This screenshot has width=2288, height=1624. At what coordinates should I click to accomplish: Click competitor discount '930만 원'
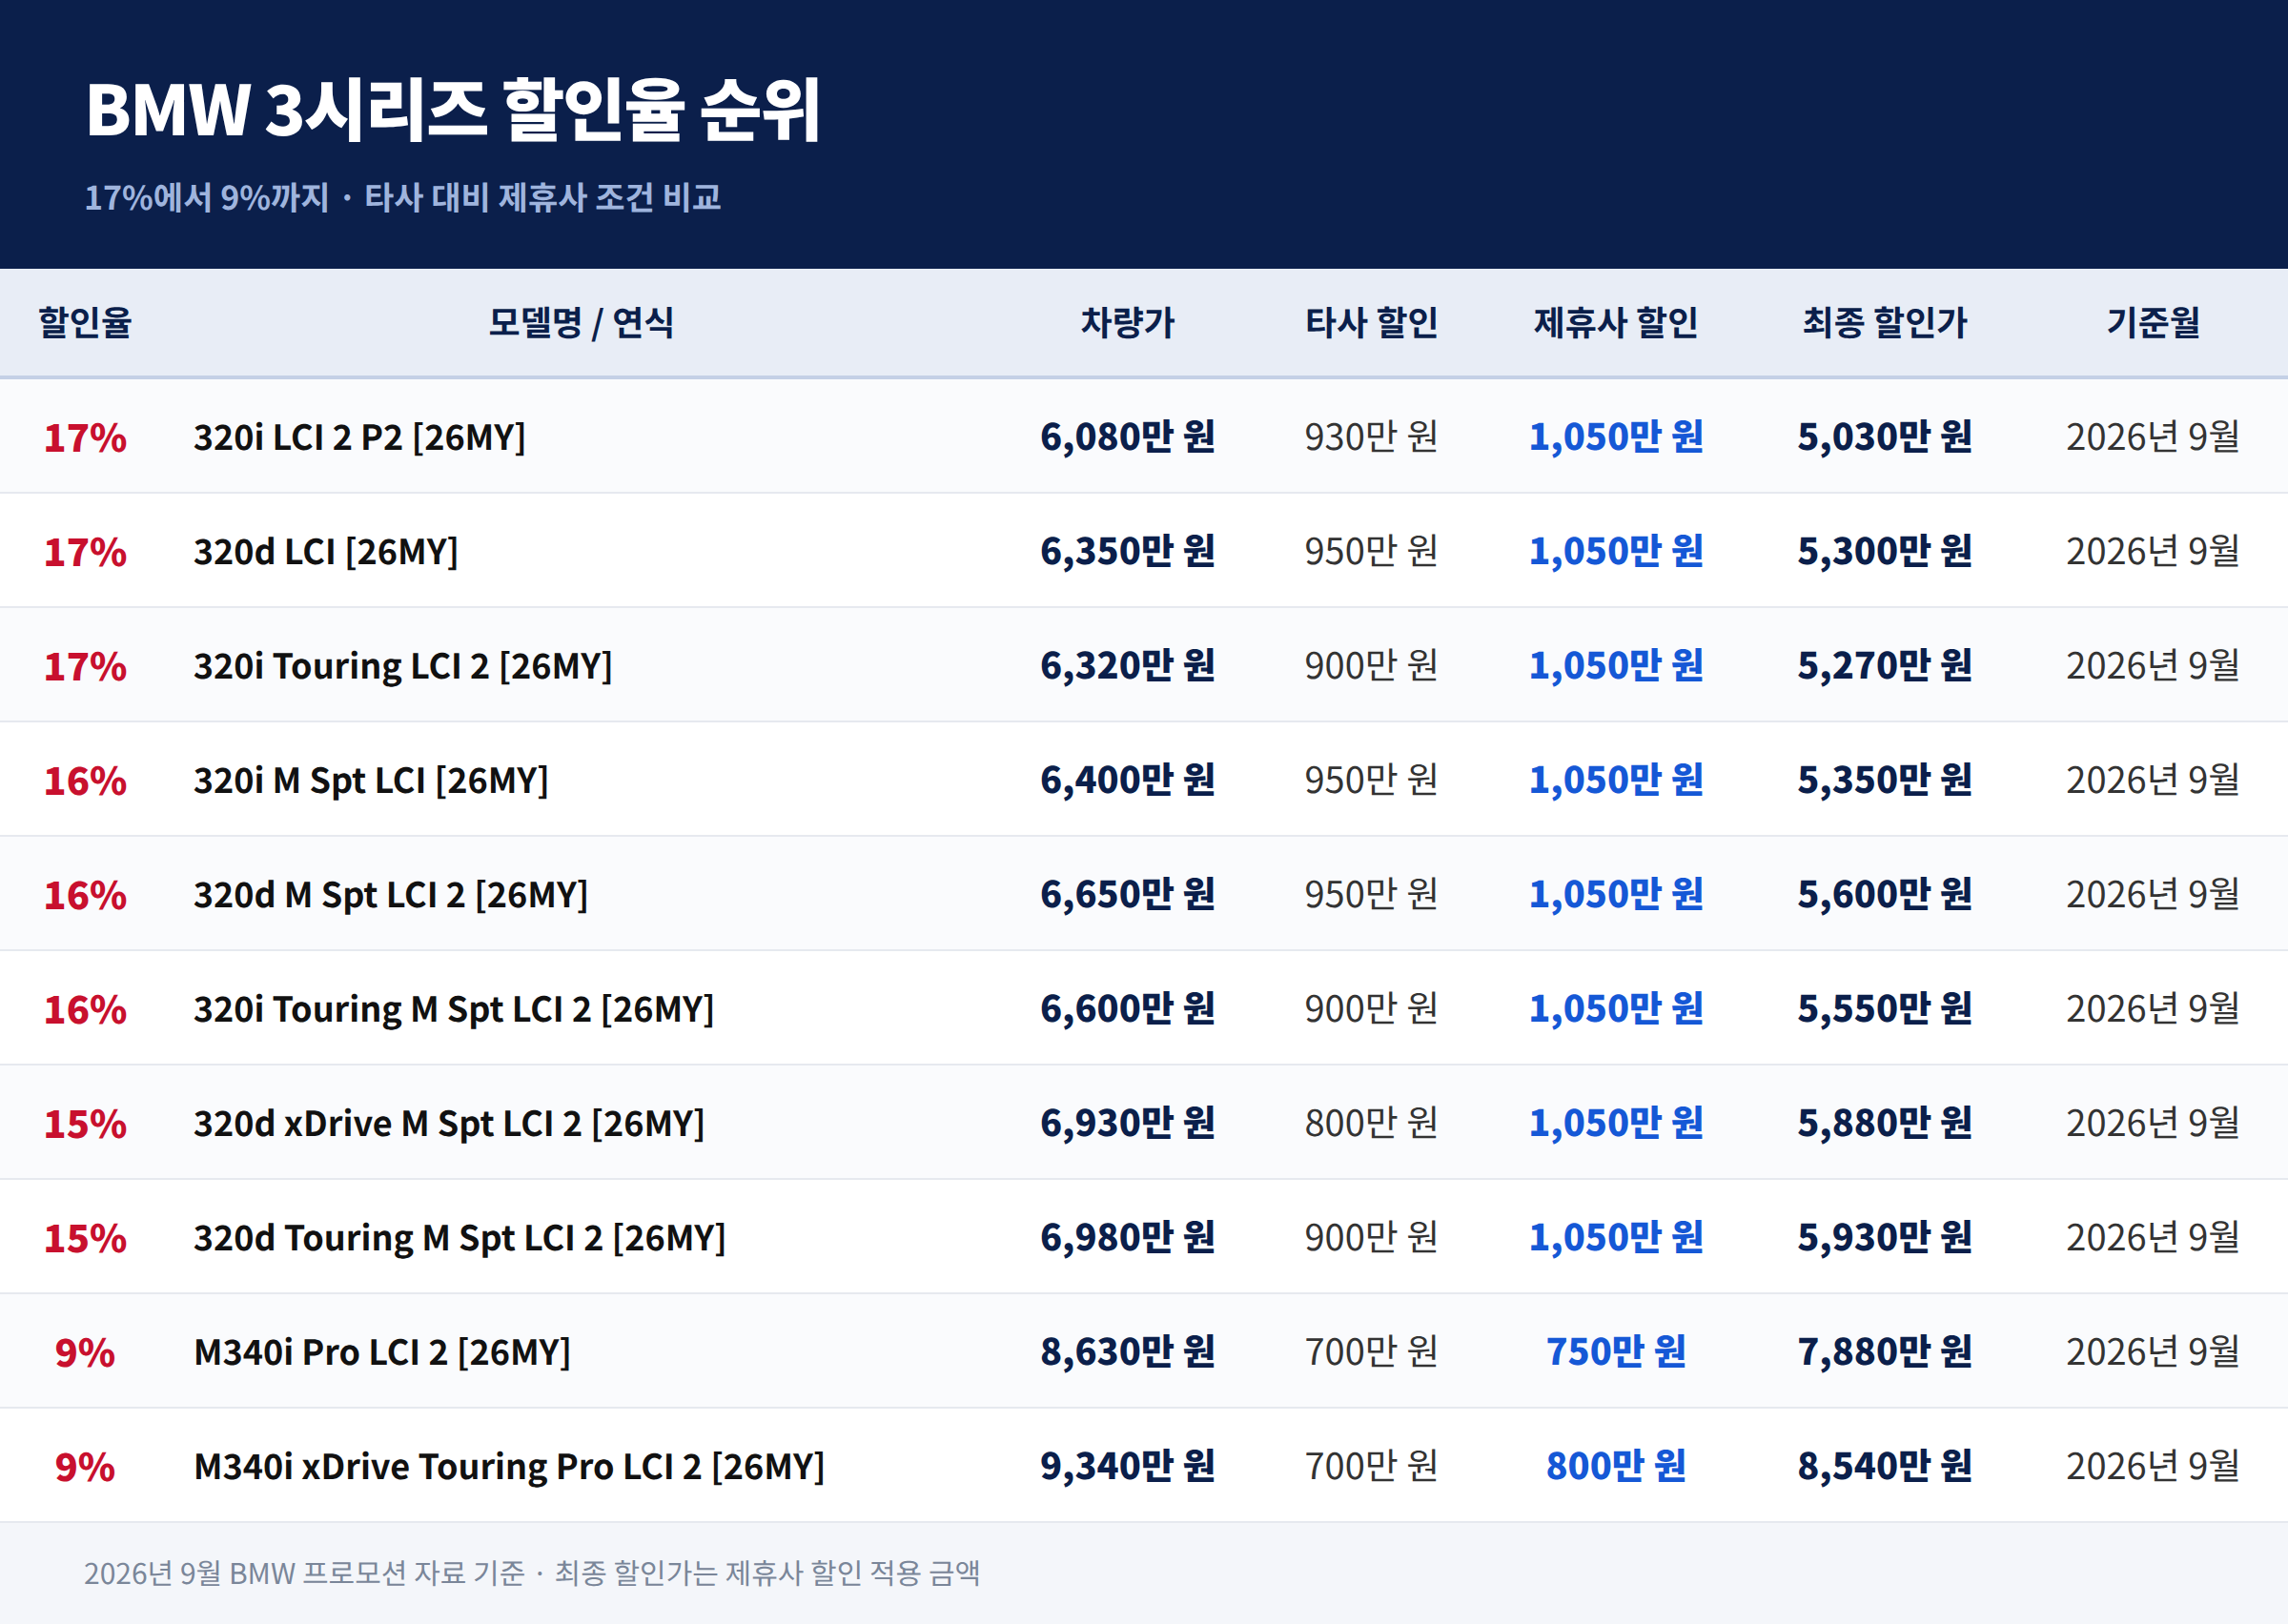tap(1371, 437)
